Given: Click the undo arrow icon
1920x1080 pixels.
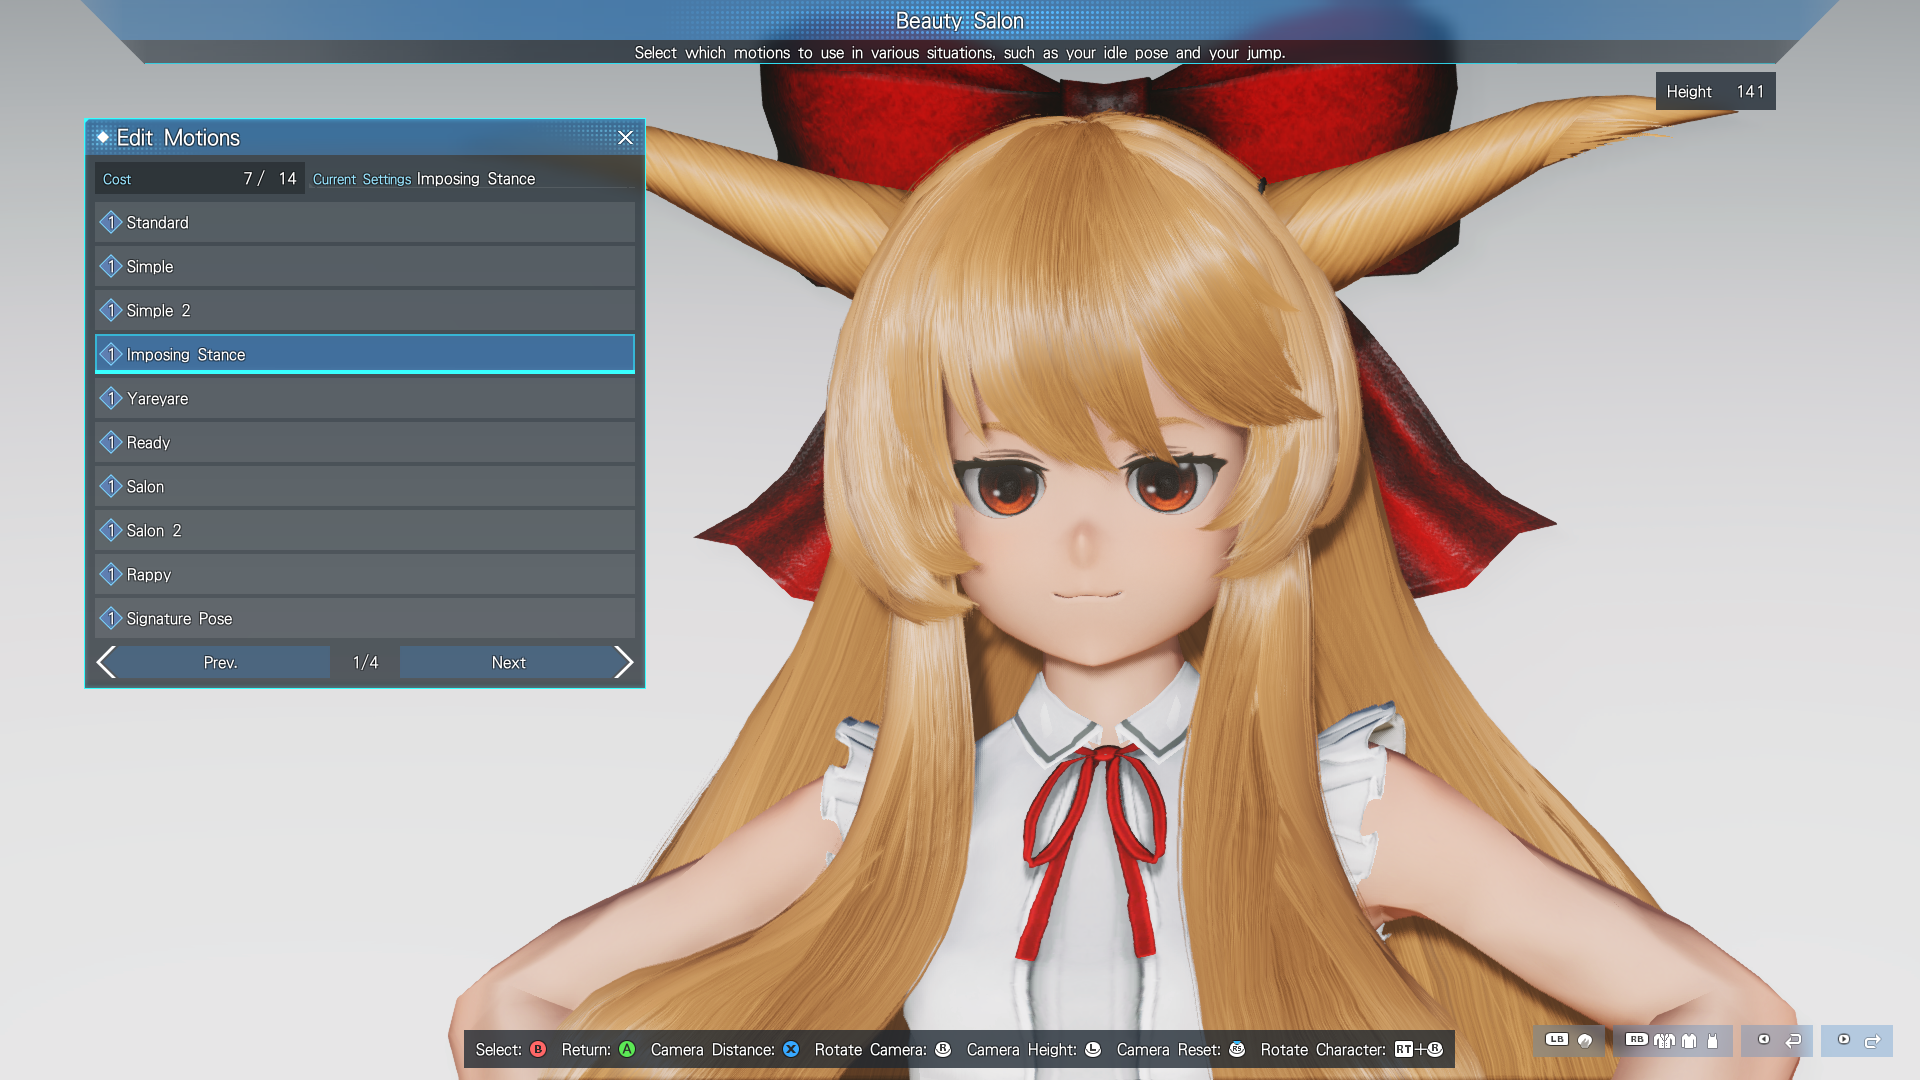Looking at the screenshot, I should pyautogui.click(x=1793, y=1041).
